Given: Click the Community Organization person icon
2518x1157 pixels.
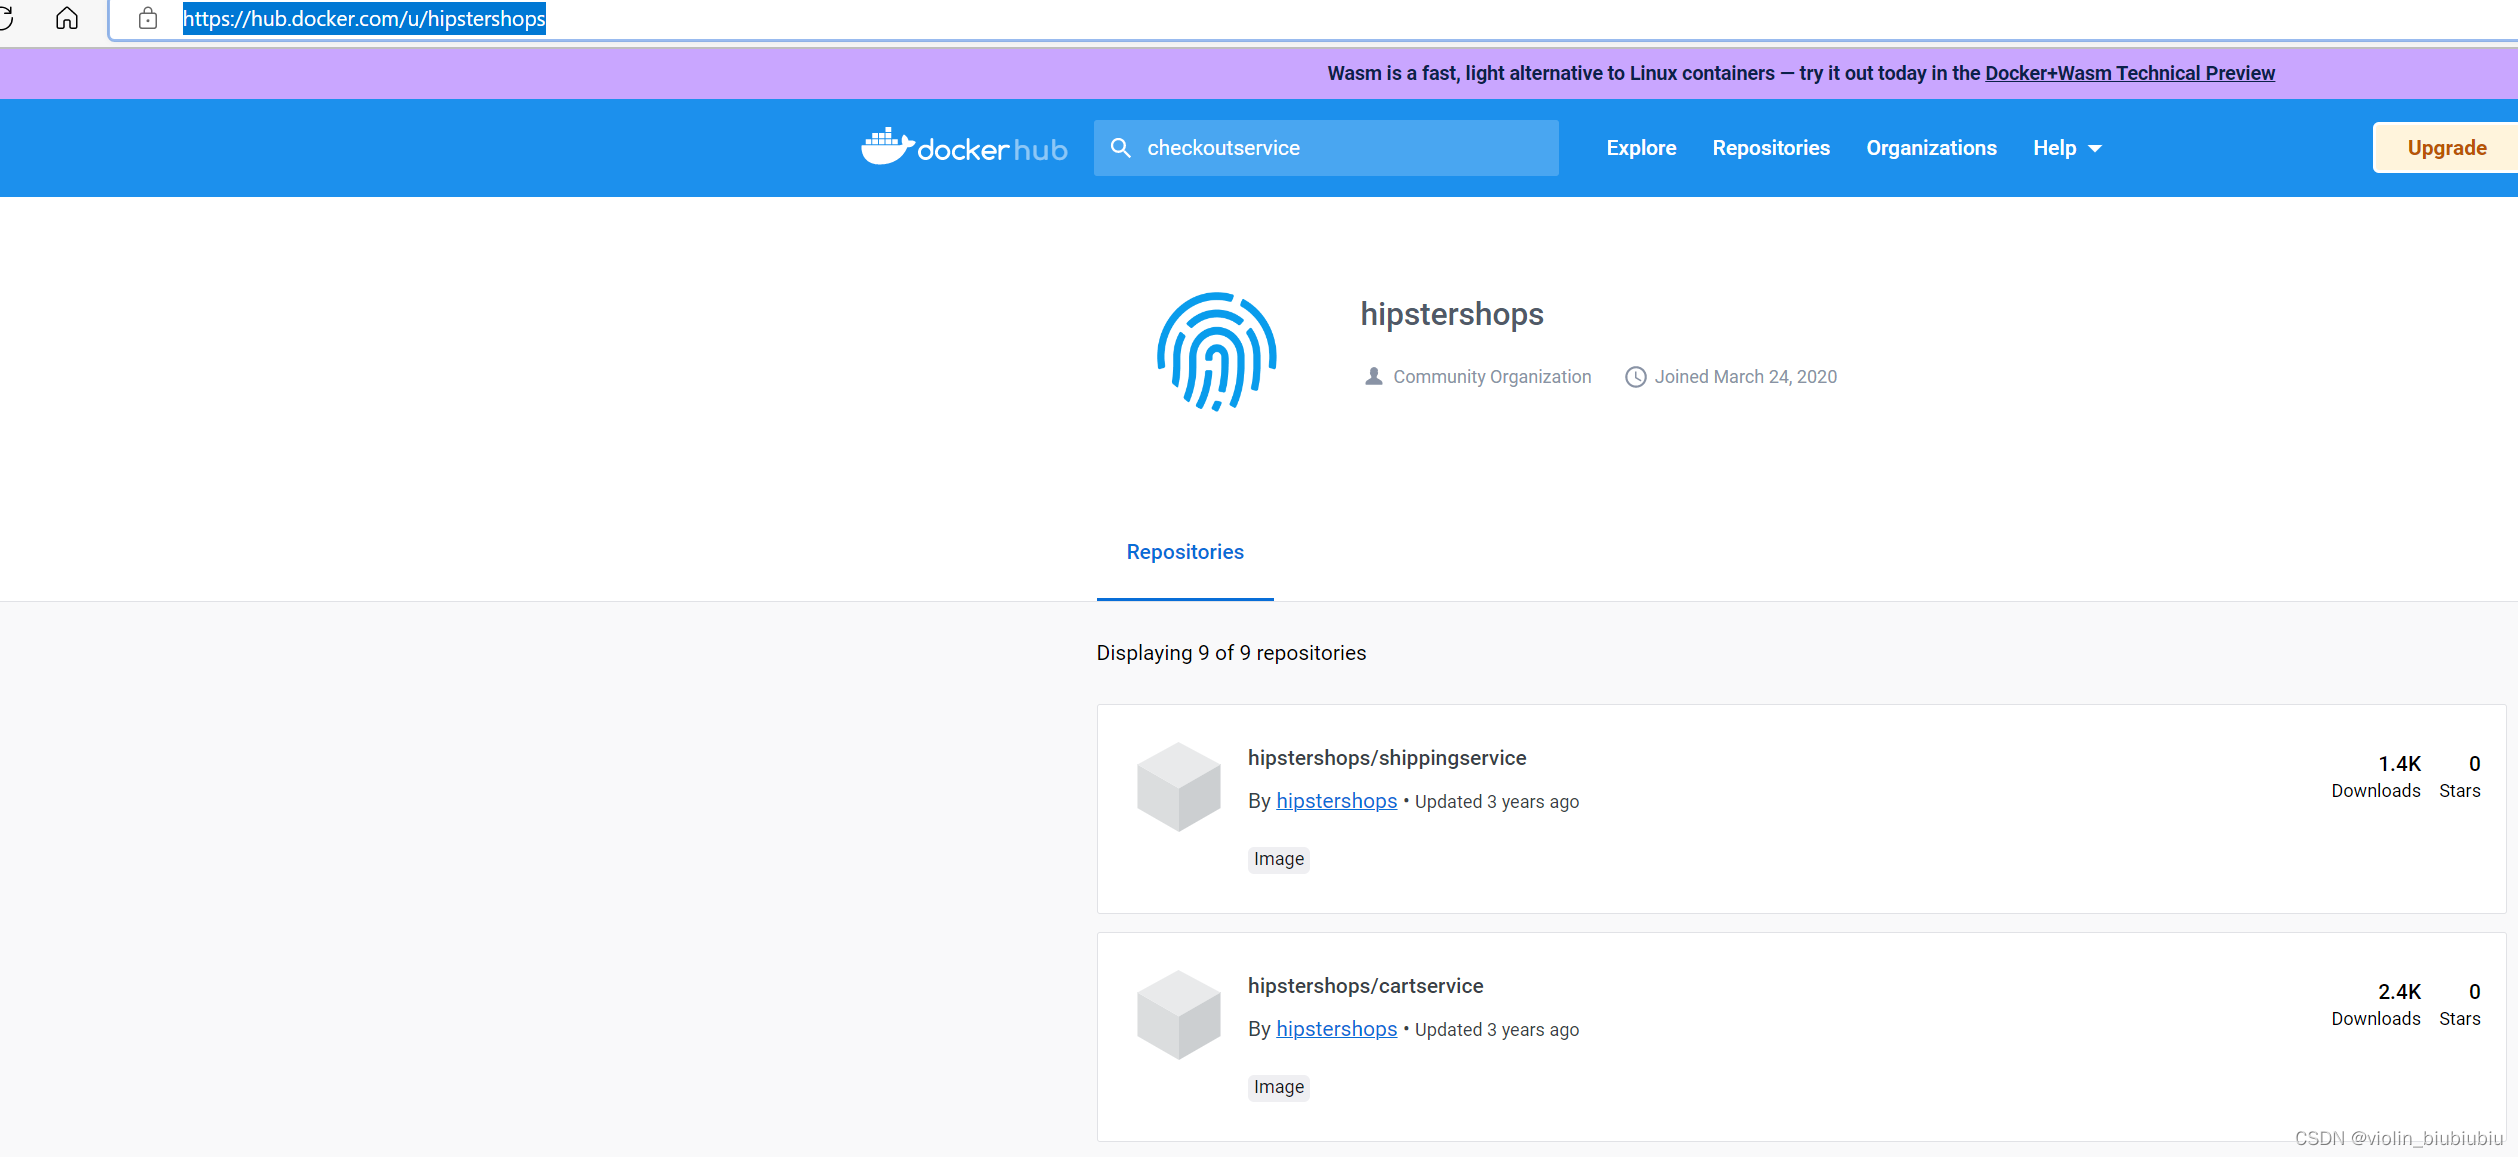Looking at the screenshot, I should [1373, 377].
